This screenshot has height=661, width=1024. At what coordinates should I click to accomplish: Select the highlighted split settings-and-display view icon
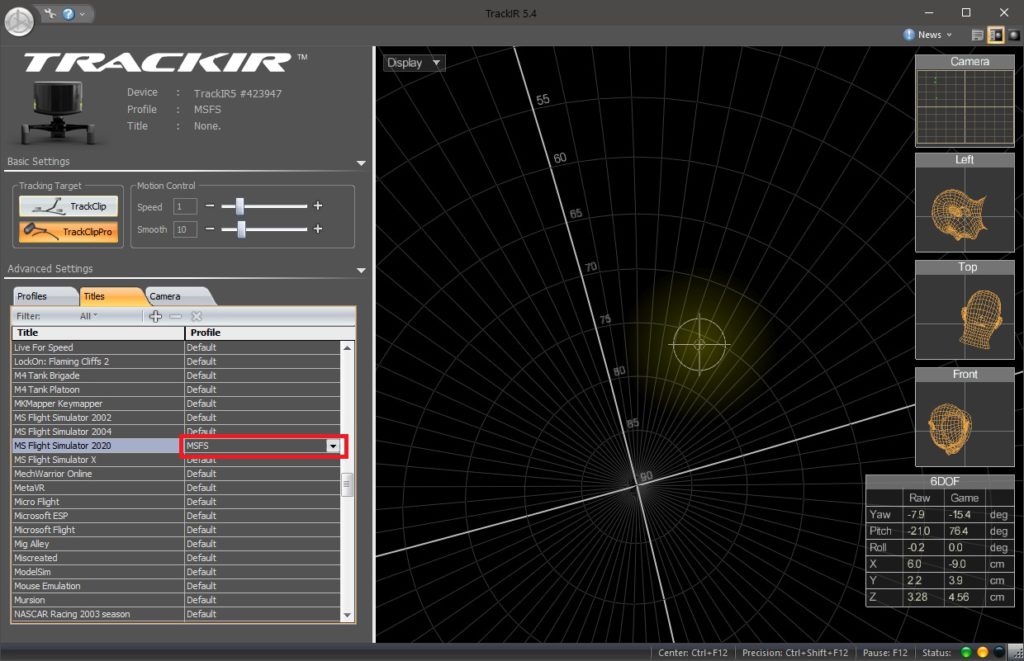(996, 35)
